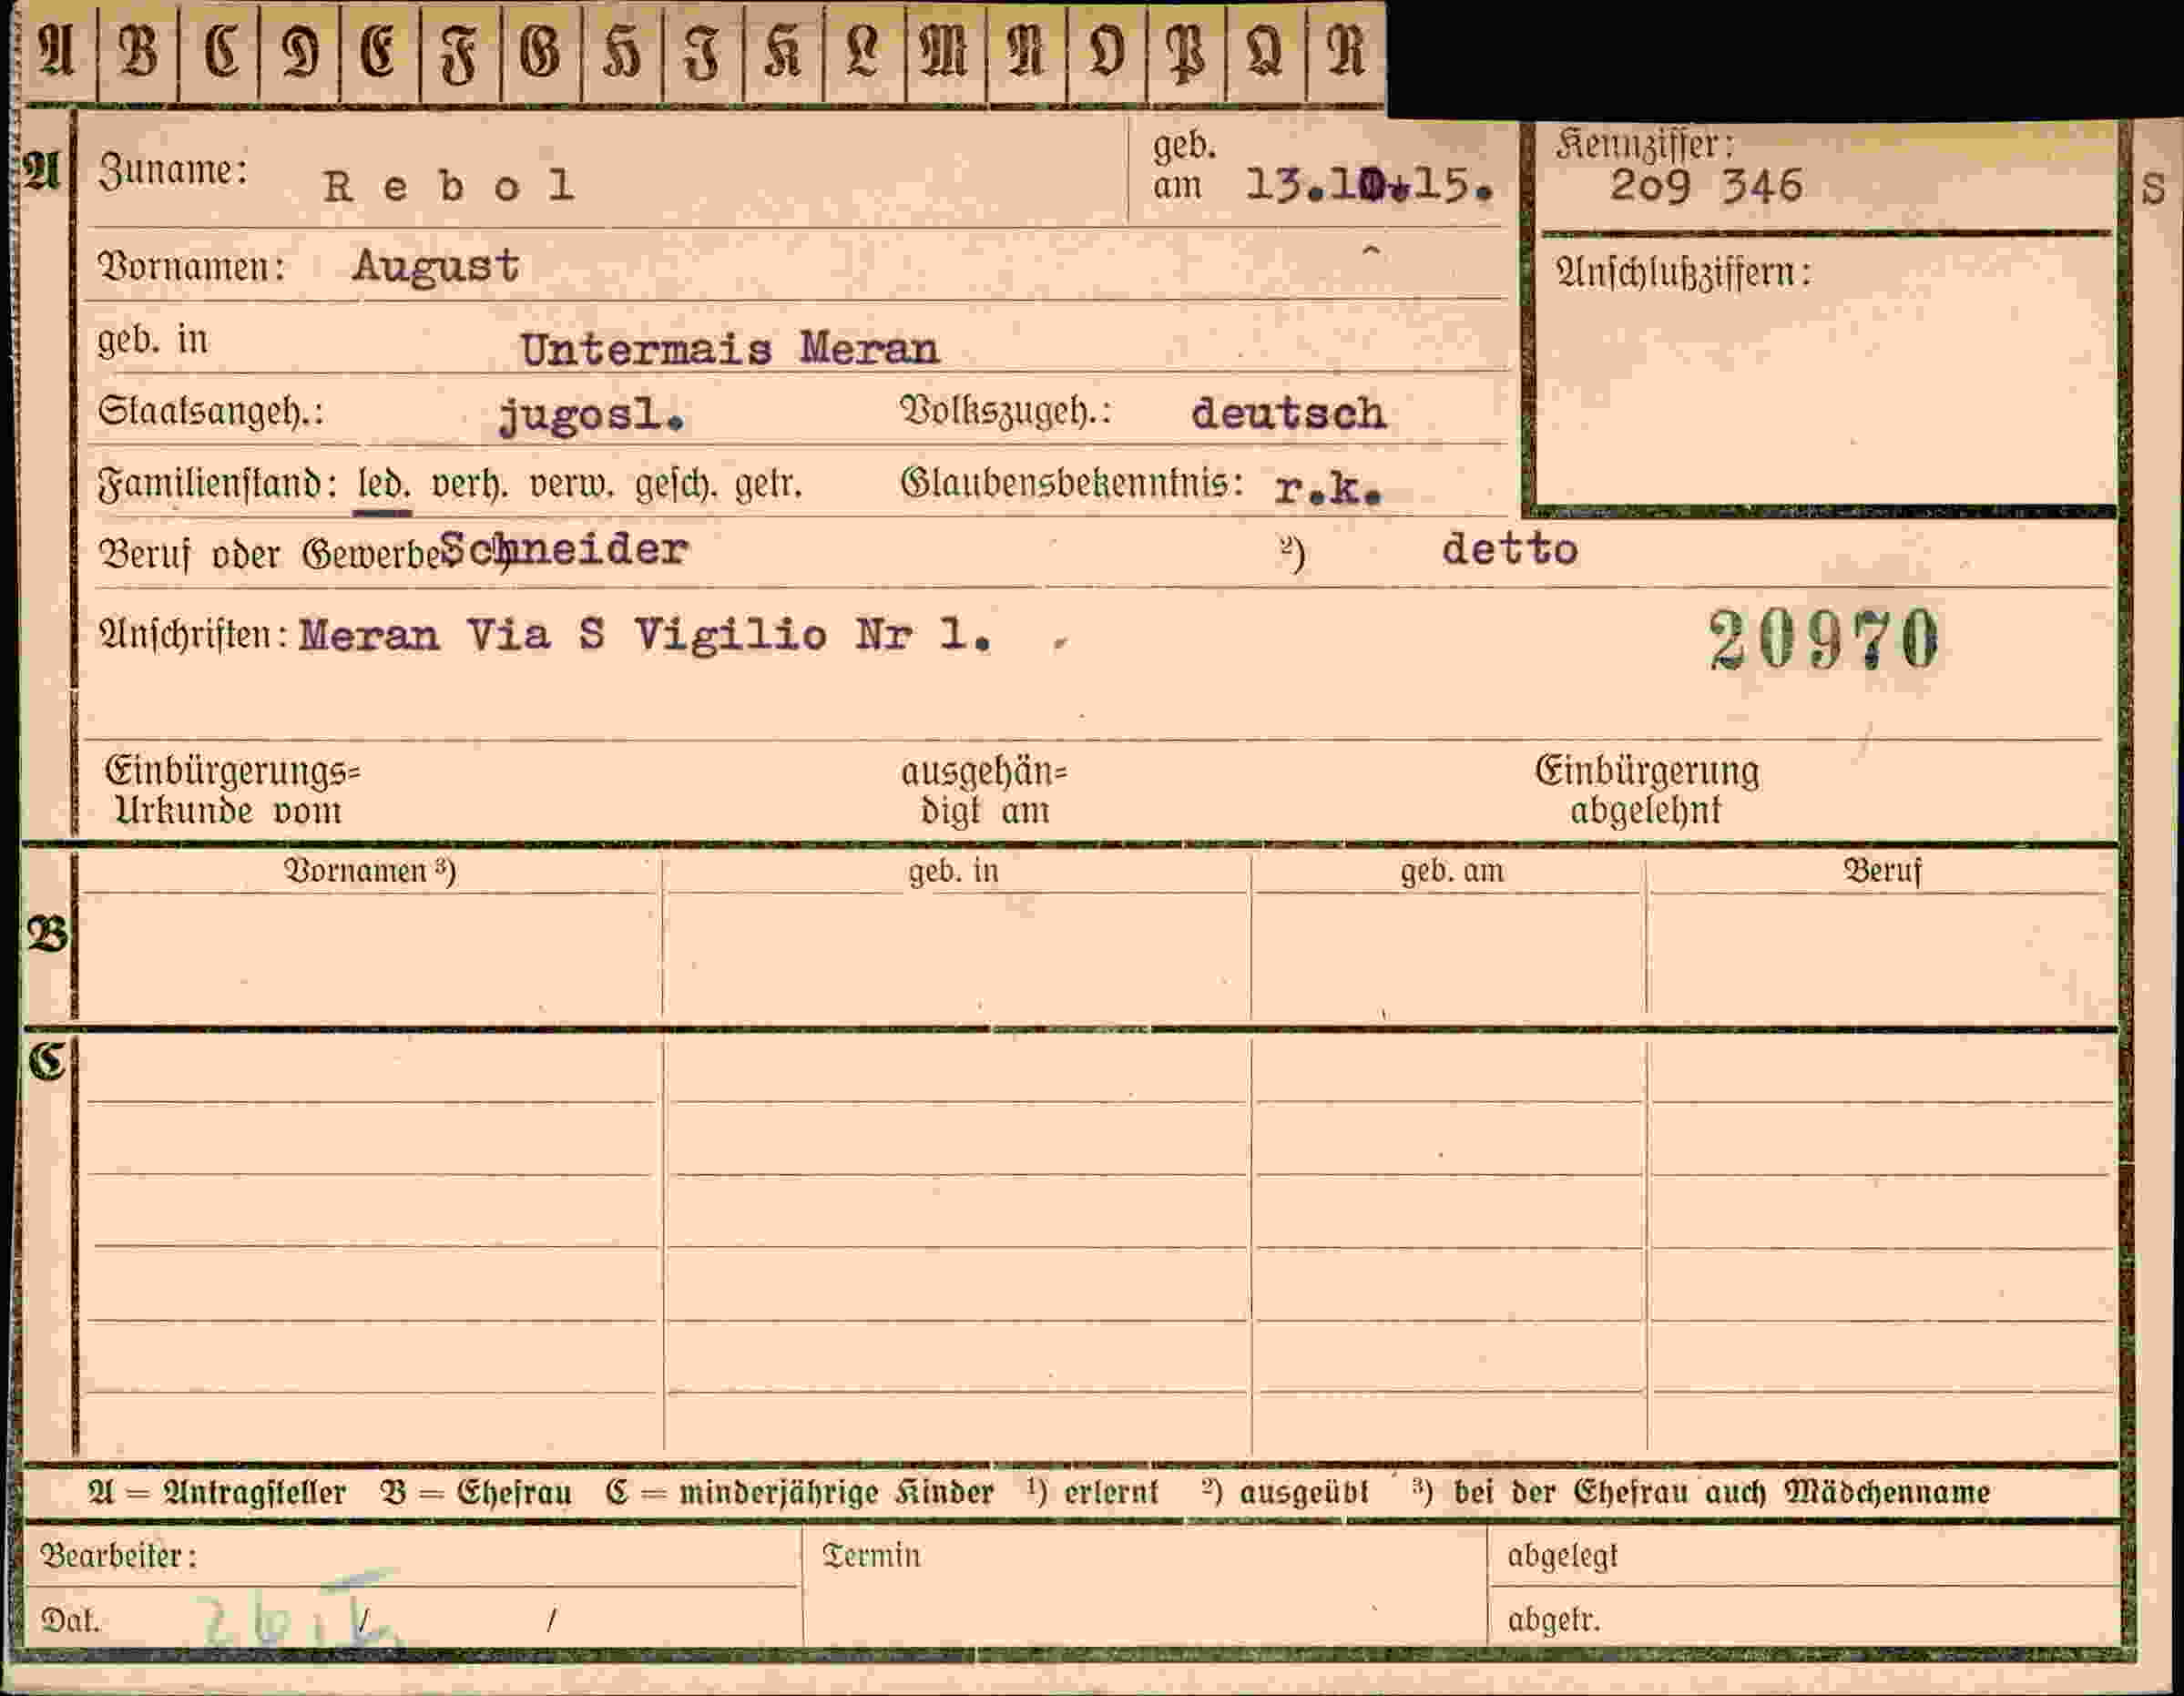Click the occupation 'Schneider'

click(x=564, y=549)
